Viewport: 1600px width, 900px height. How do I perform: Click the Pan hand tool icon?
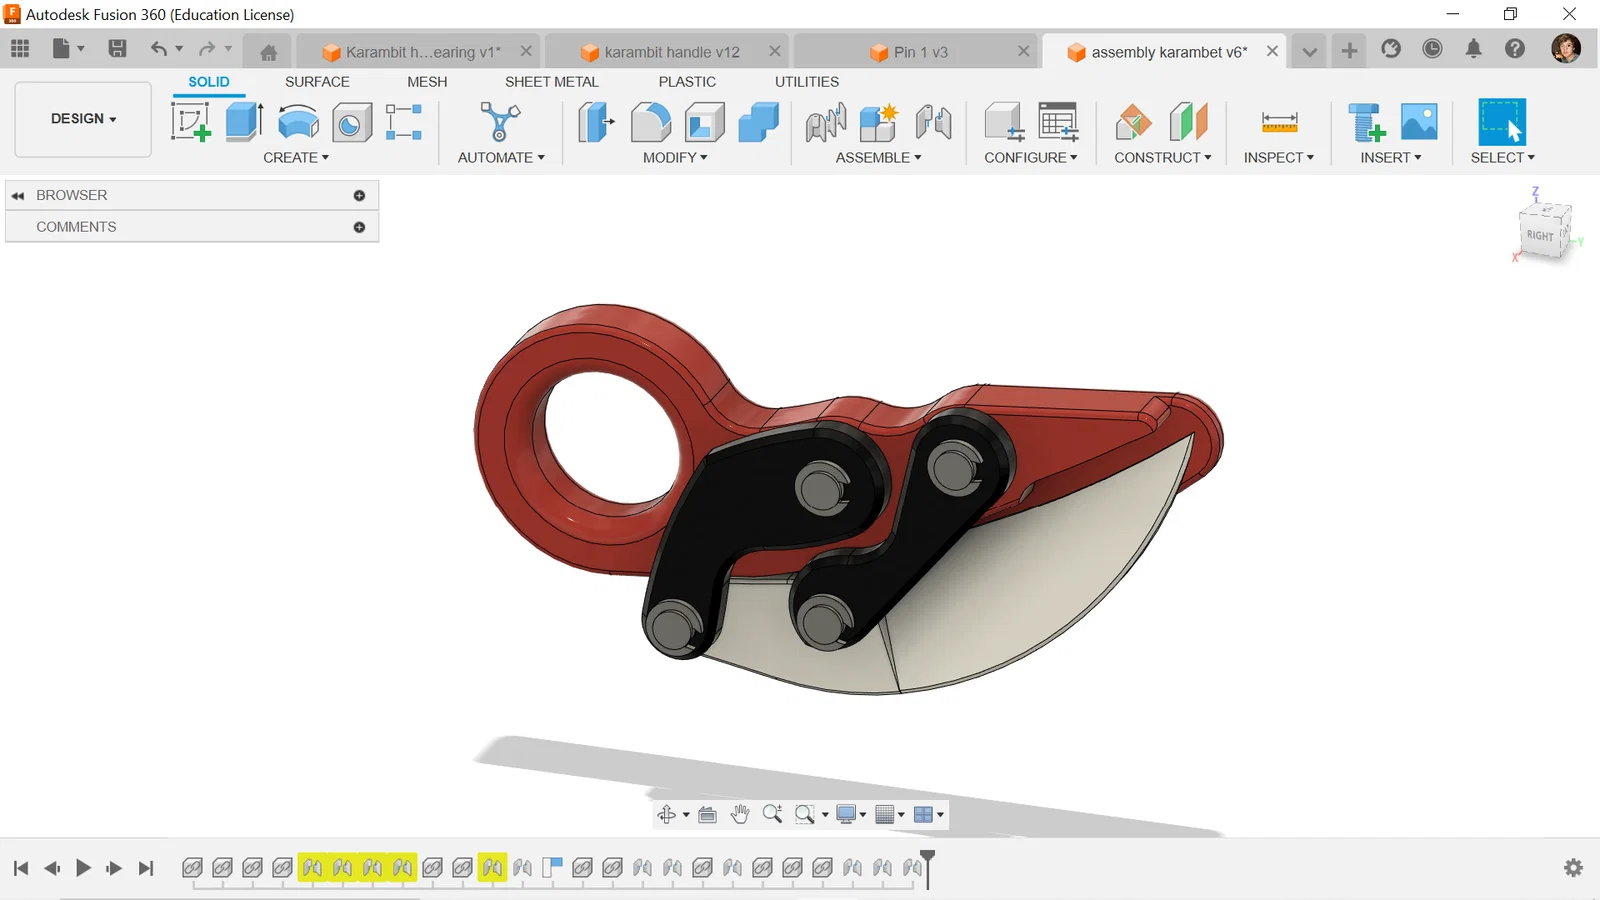[740, 814]
